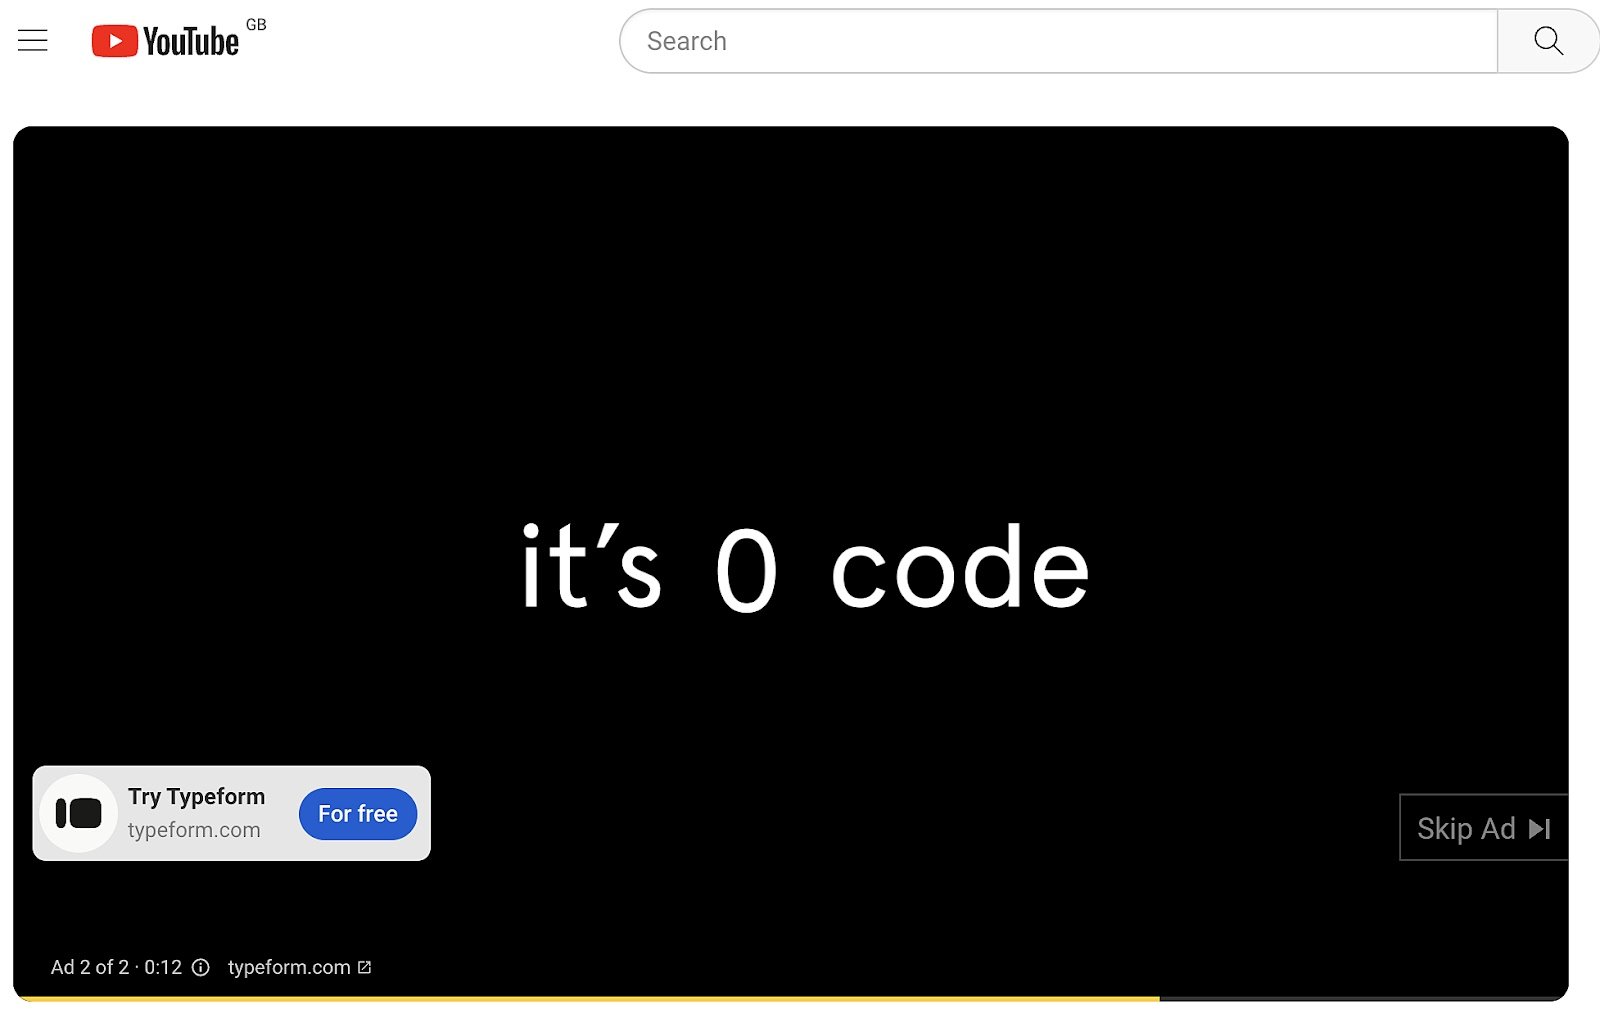Click the search magnifier icon
The image size is (1600, 1014).
point(1547,41)
